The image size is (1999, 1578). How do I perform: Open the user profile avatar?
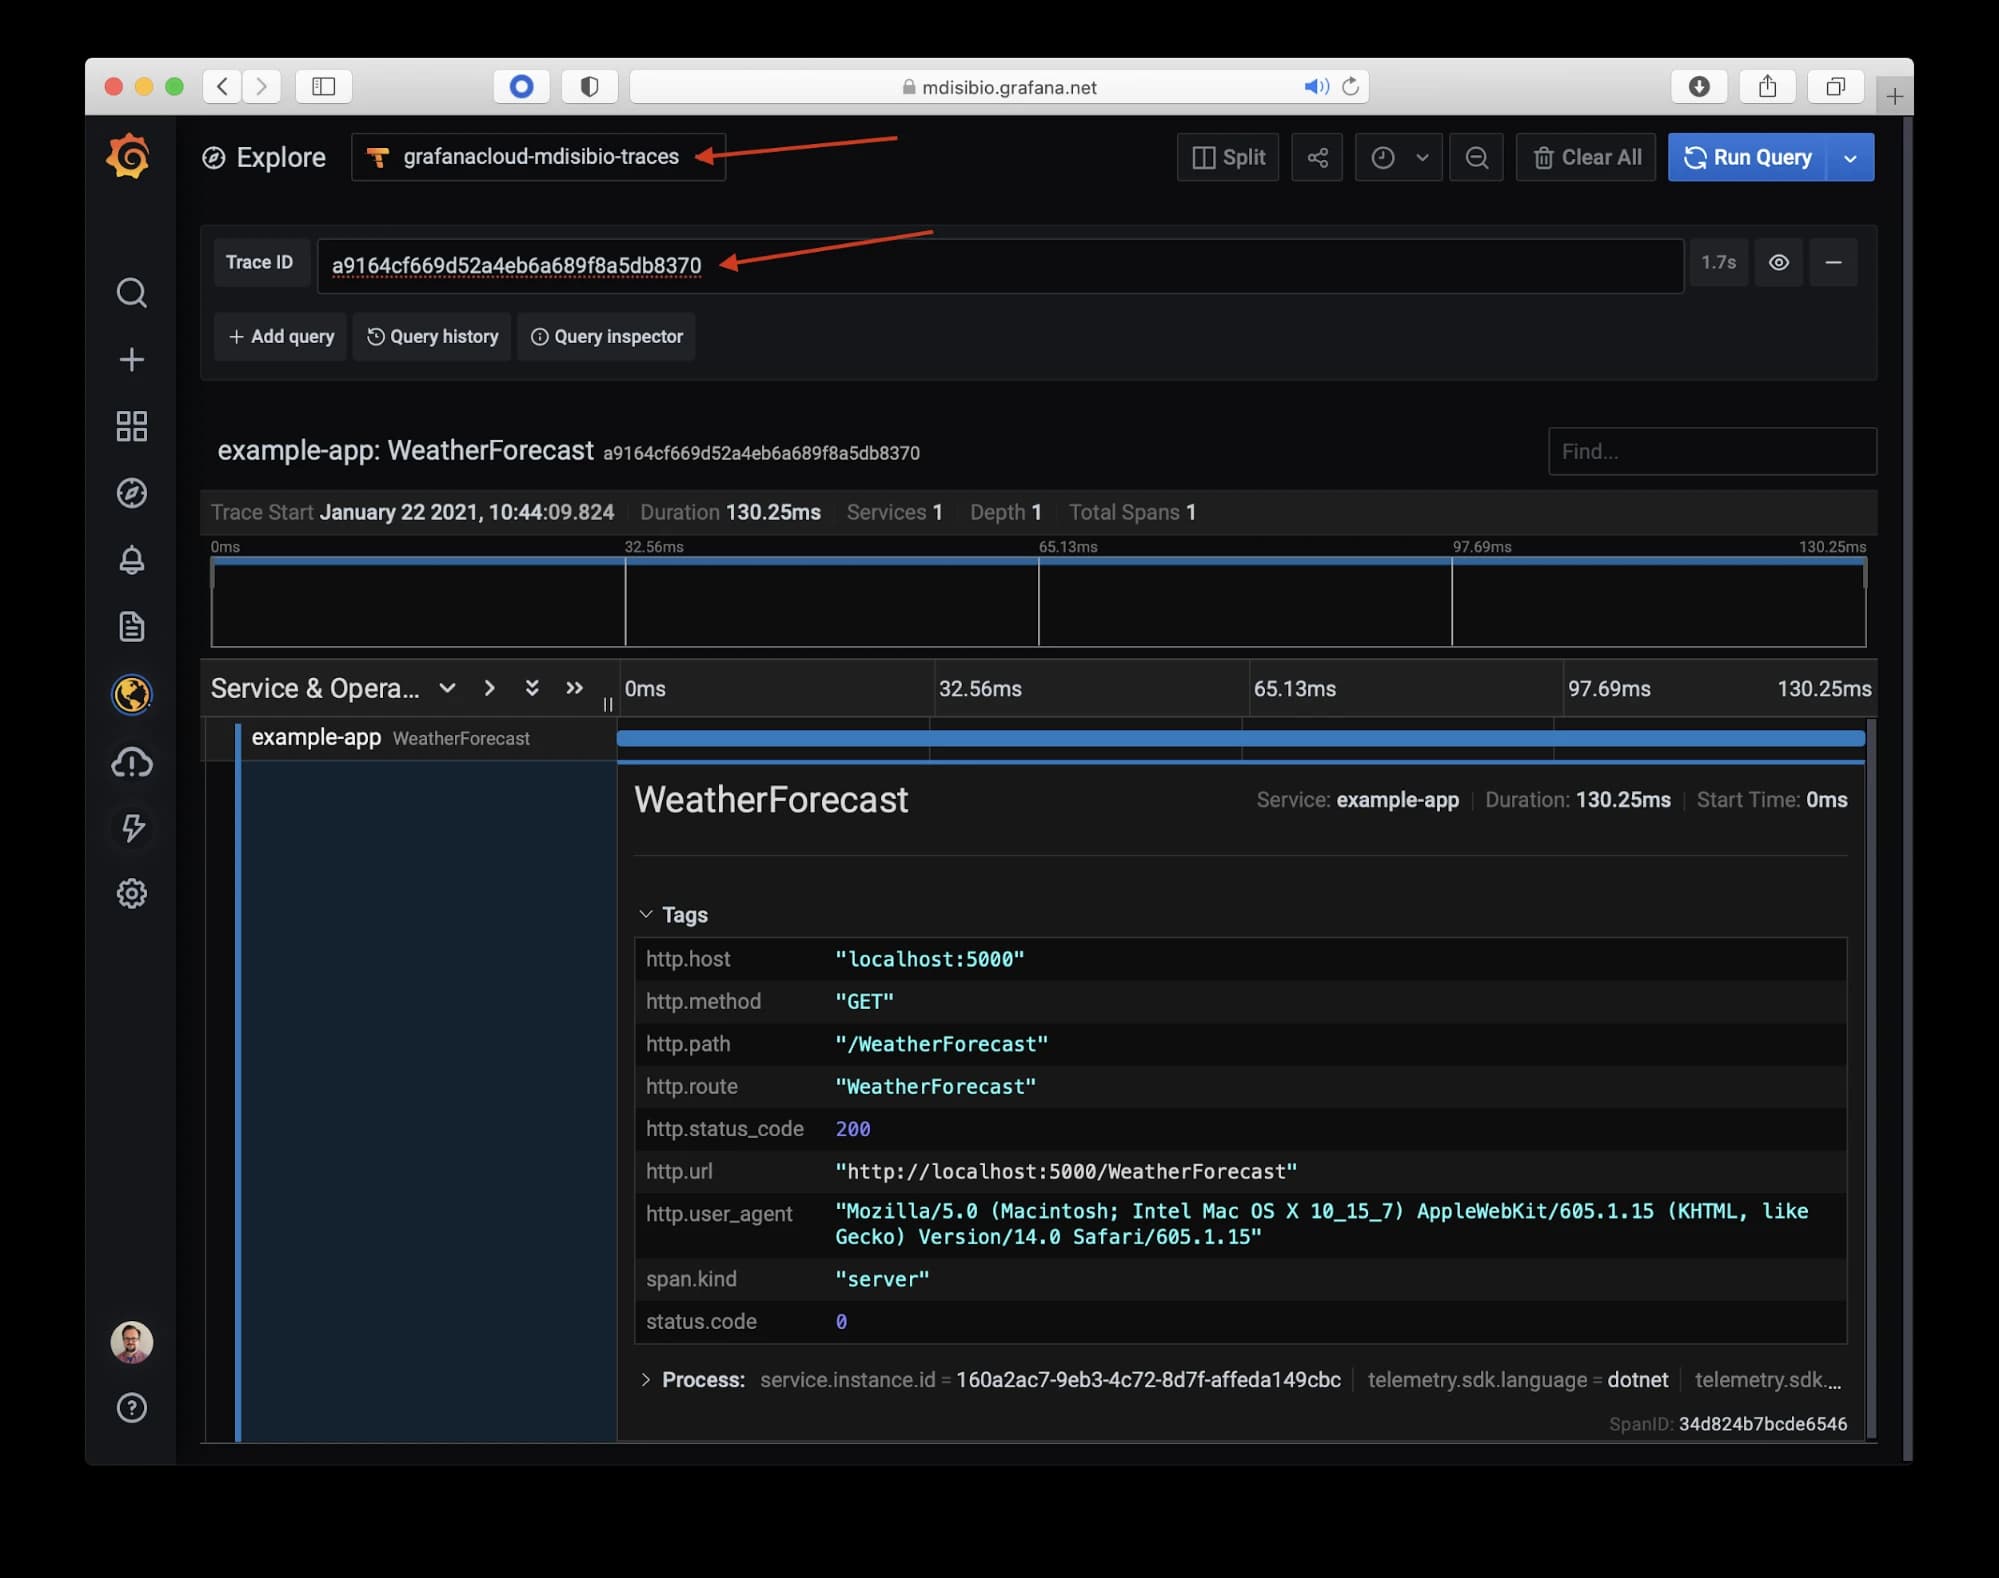point(131,1342)
